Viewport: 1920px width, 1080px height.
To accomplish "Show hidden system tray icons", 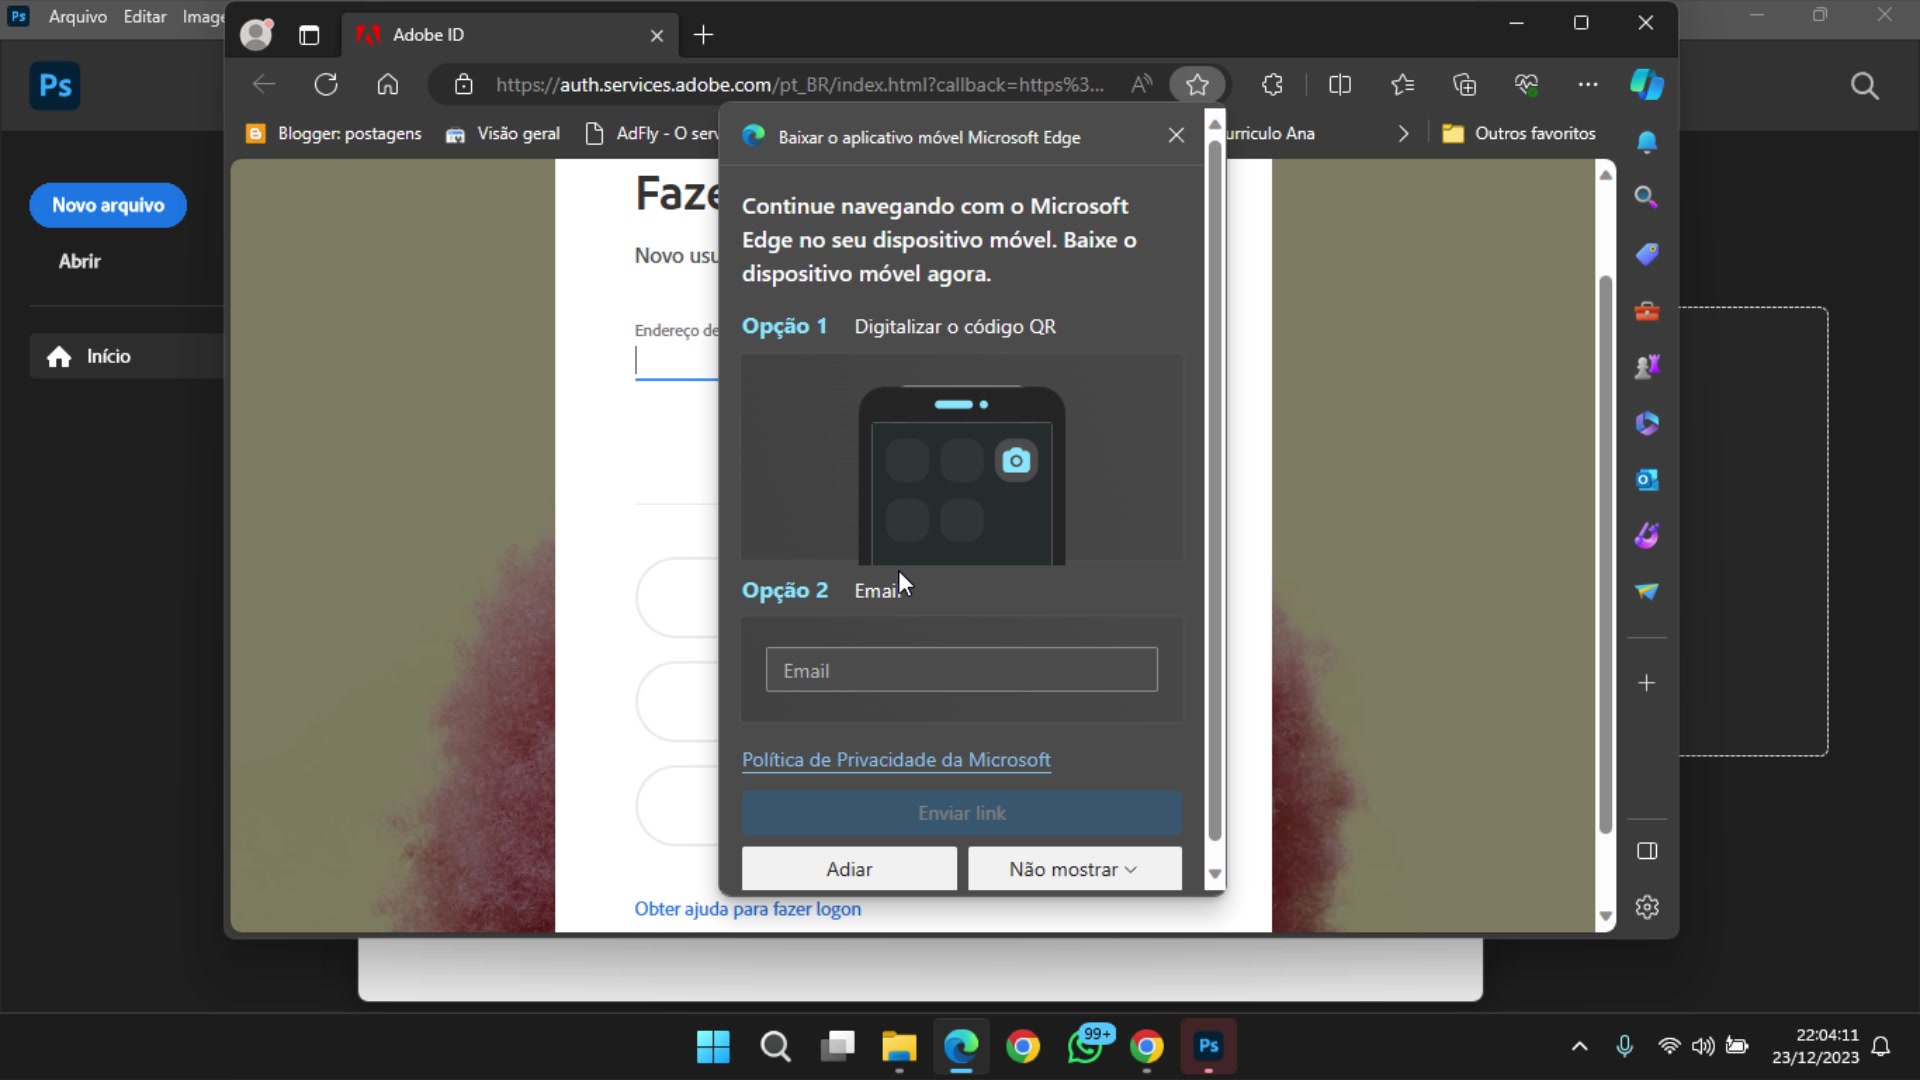I will pos(1579,1047).
